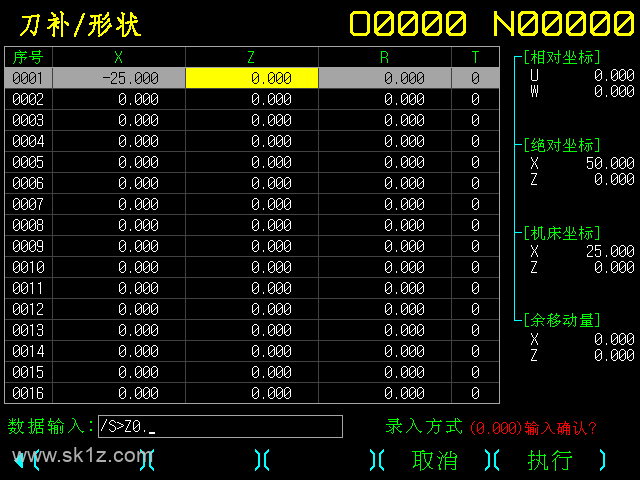Click remaining distance X value
This screenshot has width=640, height=480.
click(614, 339)
